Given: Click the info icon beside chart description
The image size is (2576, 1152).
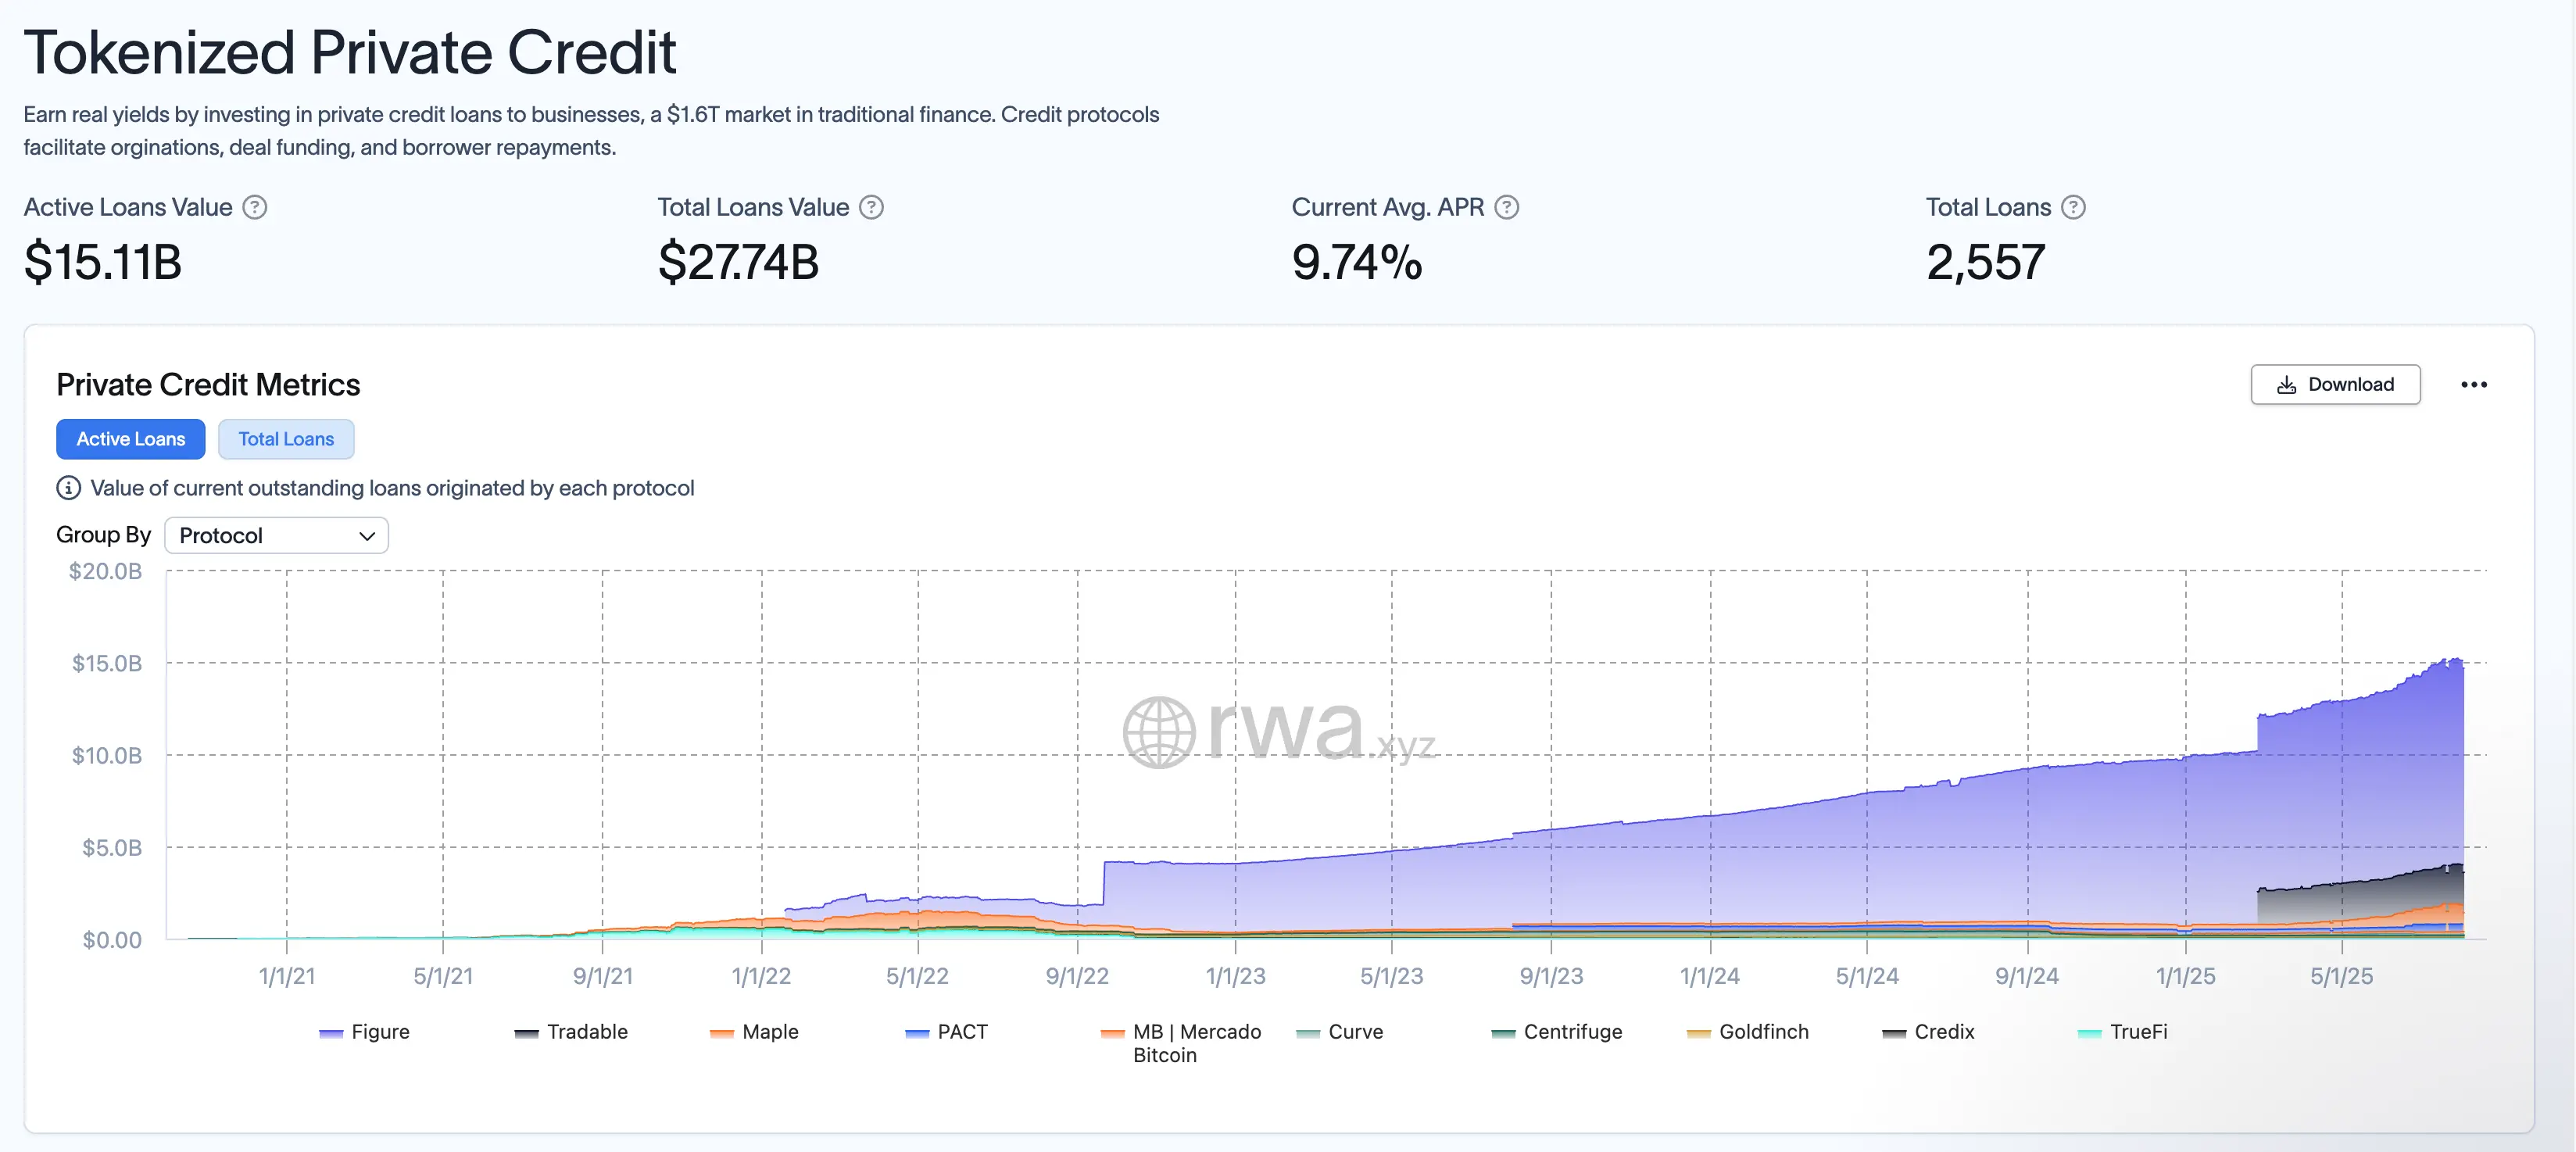Looking at the screenshot, I should [68, 488].
